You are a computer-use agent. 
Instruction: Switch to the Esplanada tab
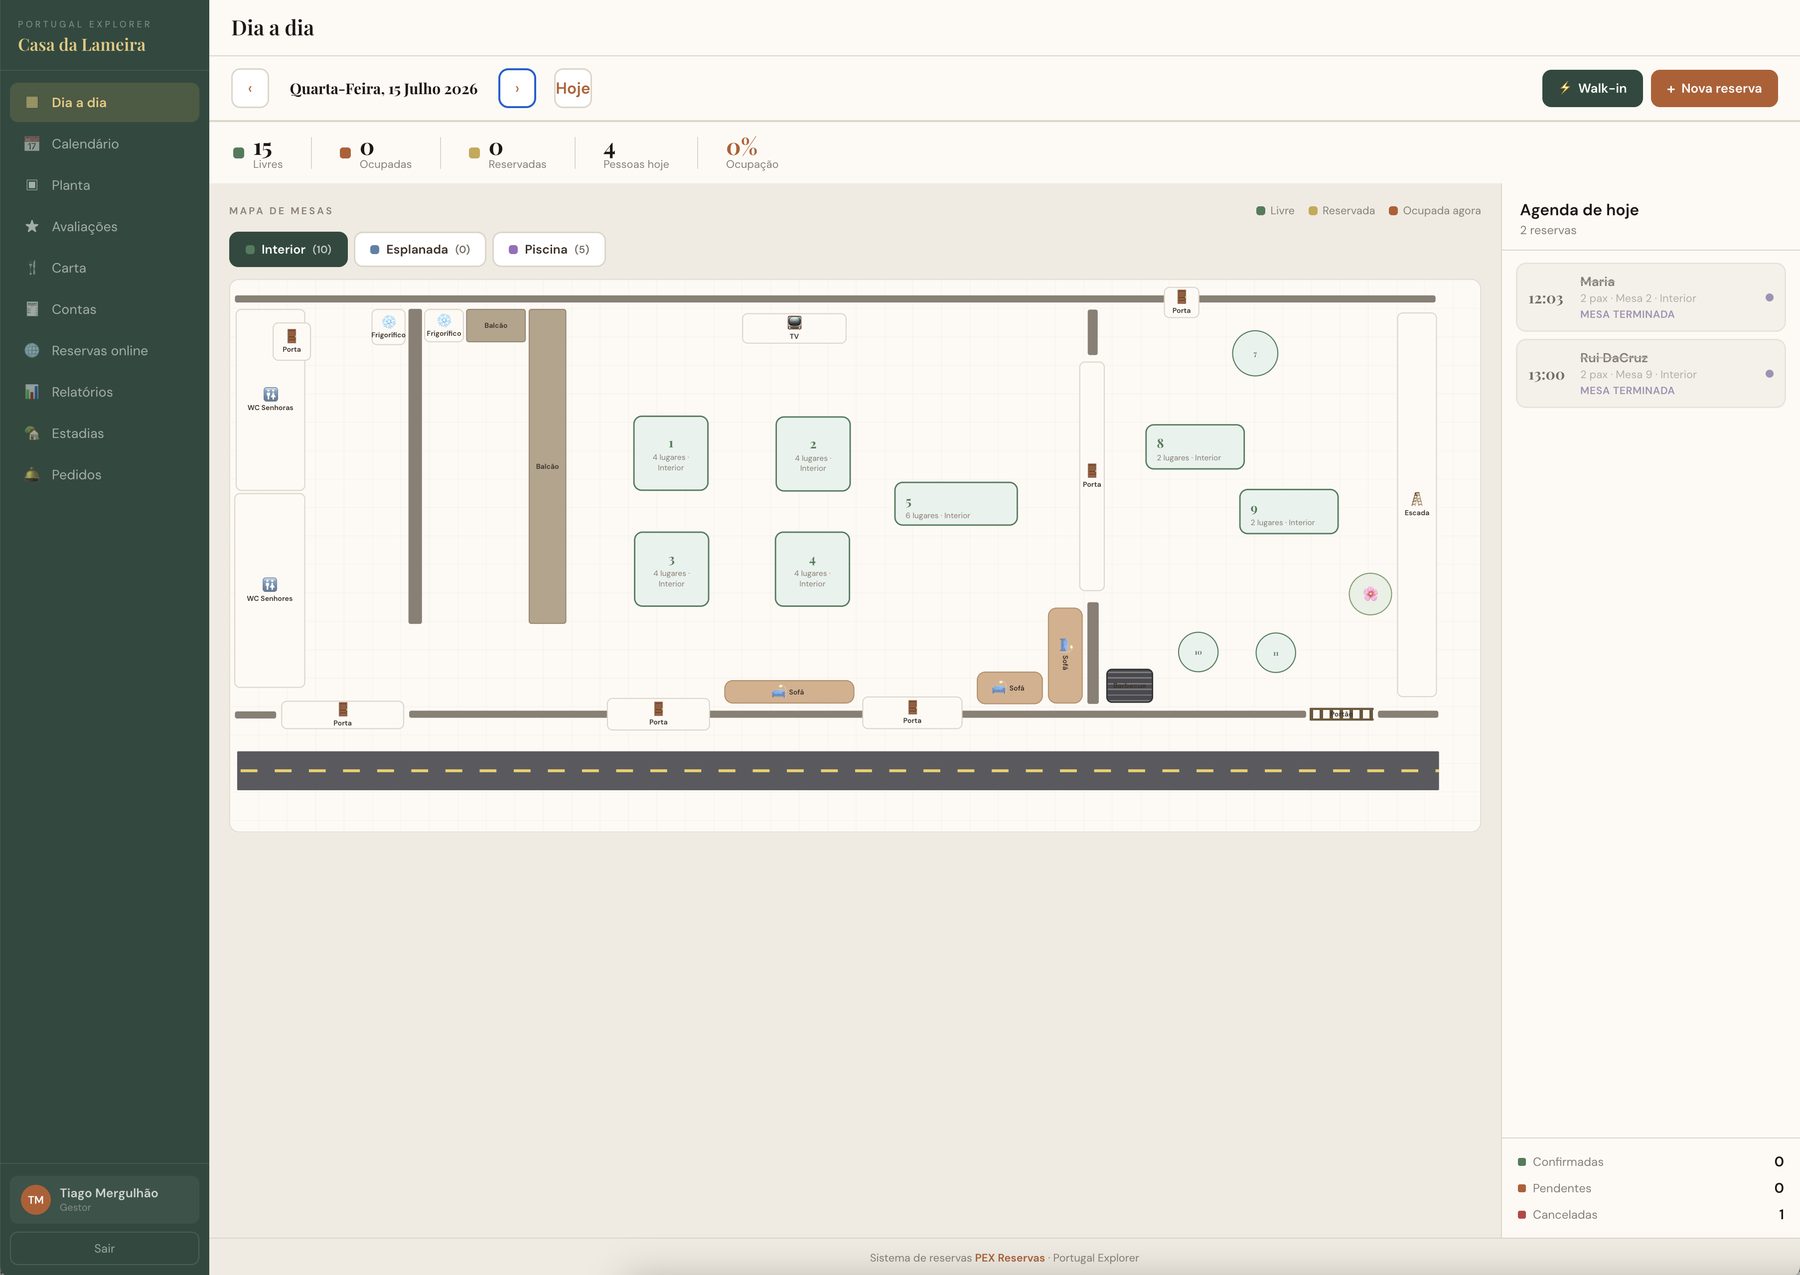420,249
